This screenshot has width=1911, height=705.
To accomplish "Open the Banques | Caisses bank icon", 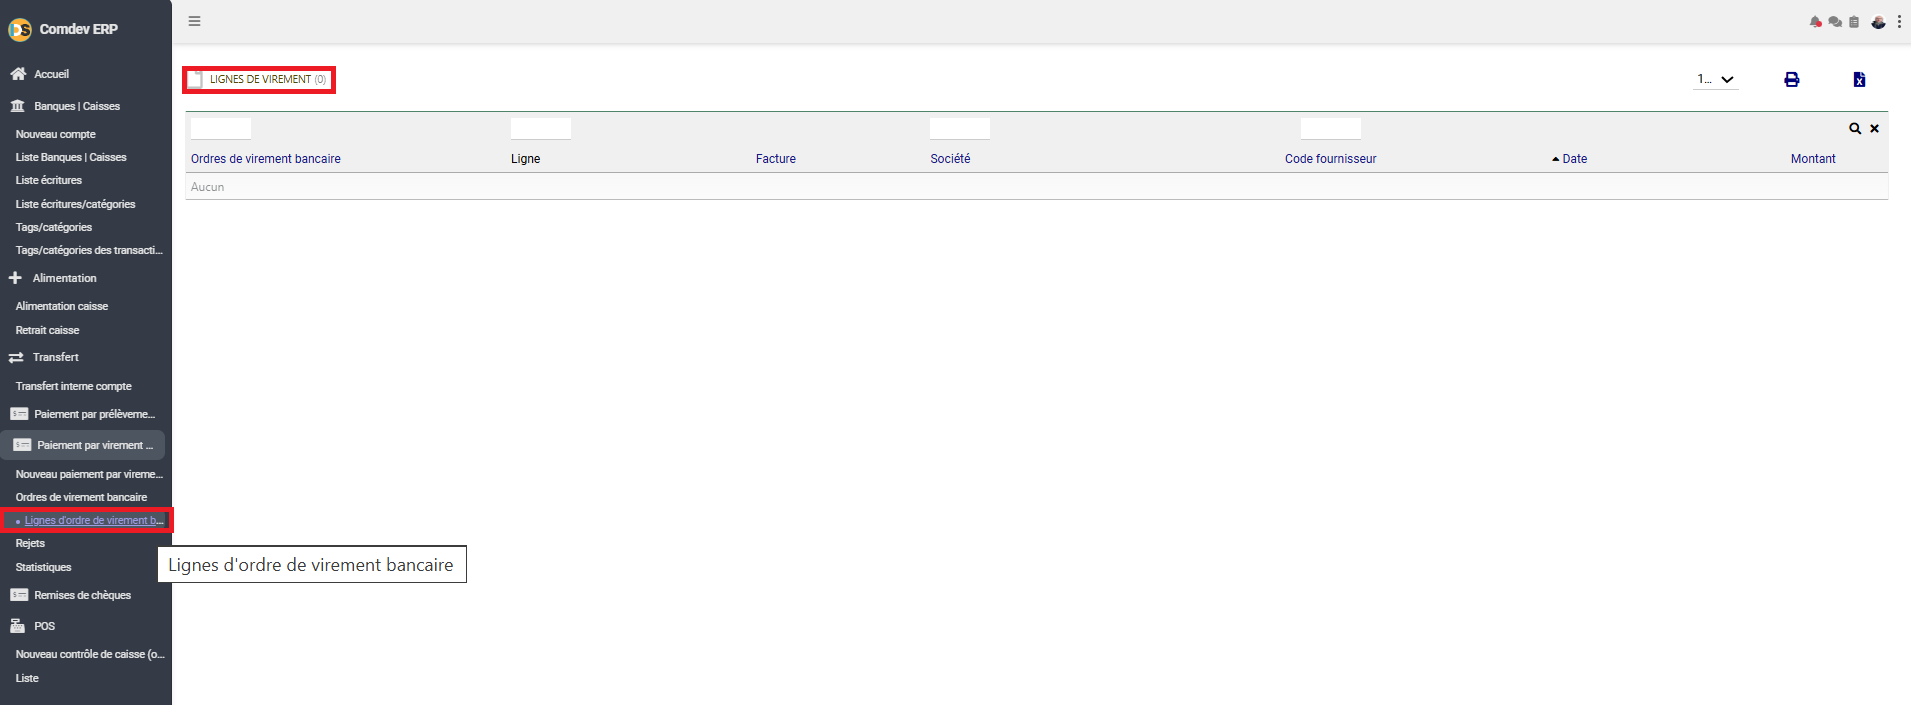I will [18, 106].
